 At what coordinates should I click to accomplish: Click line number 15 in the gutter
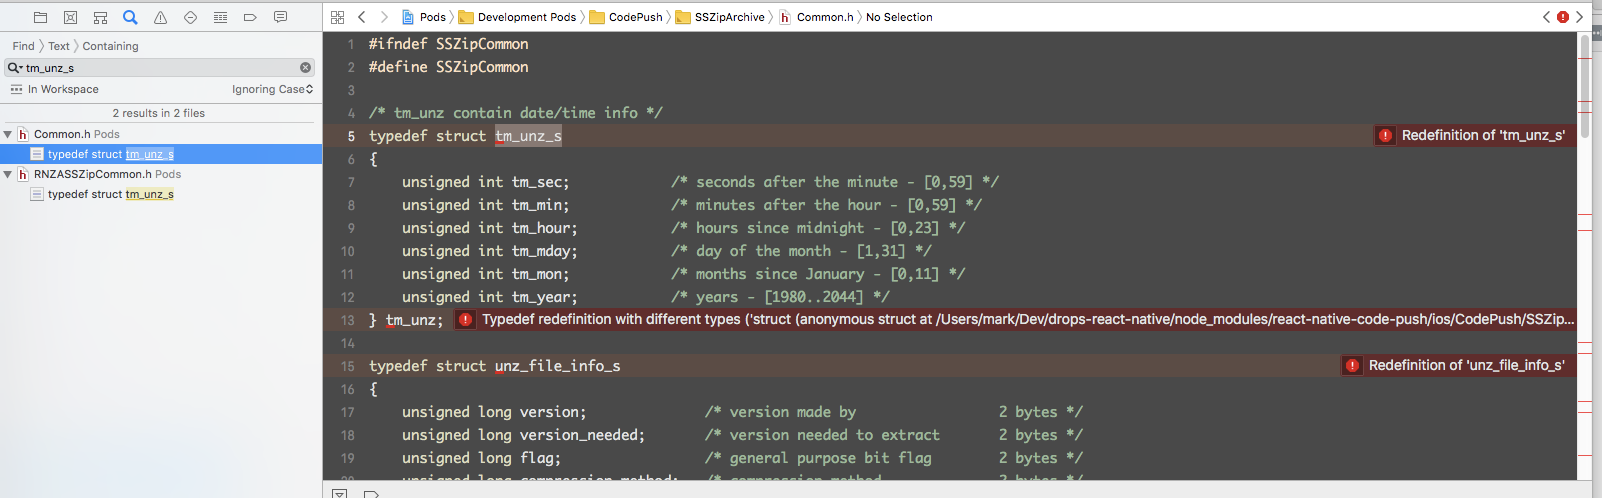tap(348, 366)
